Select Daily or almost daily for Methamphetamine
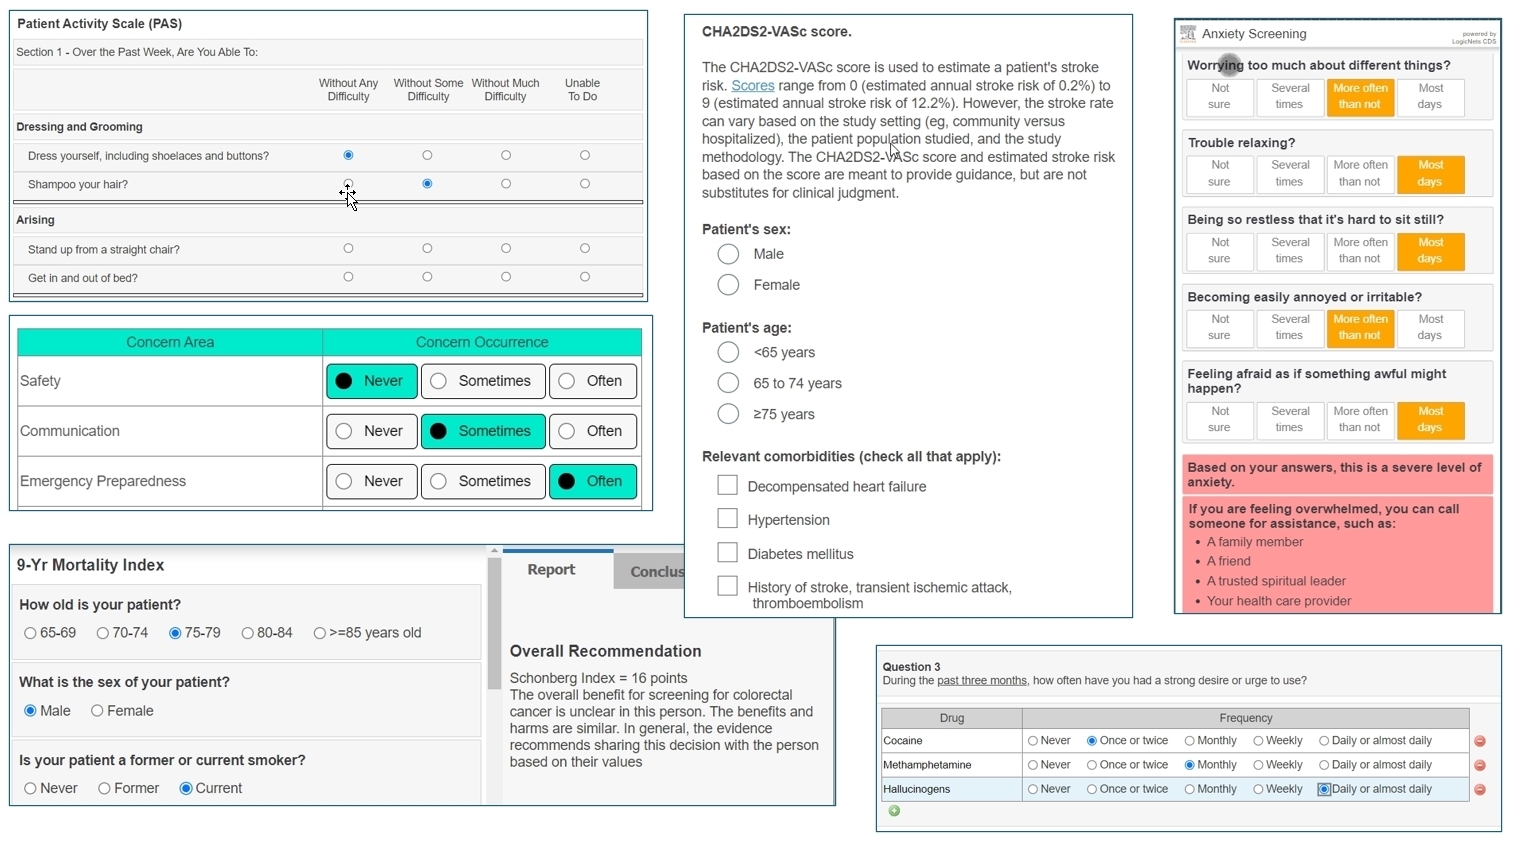Screen dimensions: 1517x843 (x=1324, y=765)
